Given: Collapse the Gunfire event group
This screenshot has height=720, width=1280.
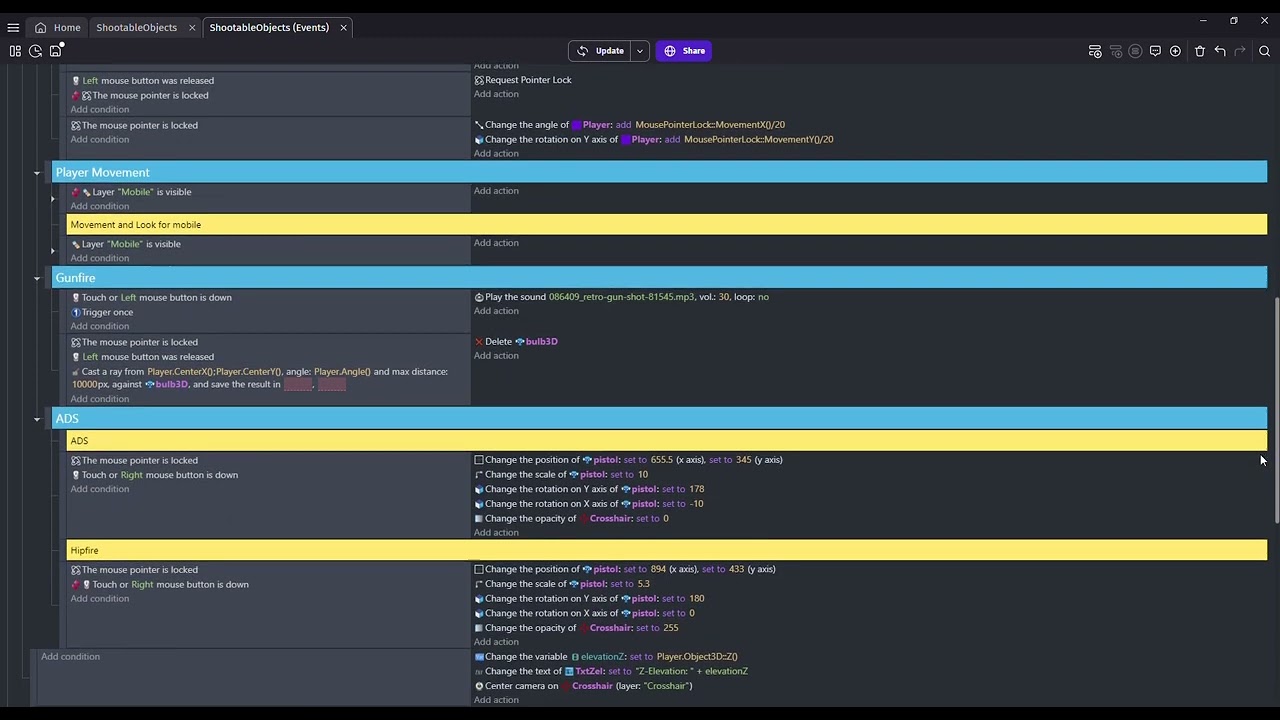Looking at the screenshot, I should tap(37, 278).
